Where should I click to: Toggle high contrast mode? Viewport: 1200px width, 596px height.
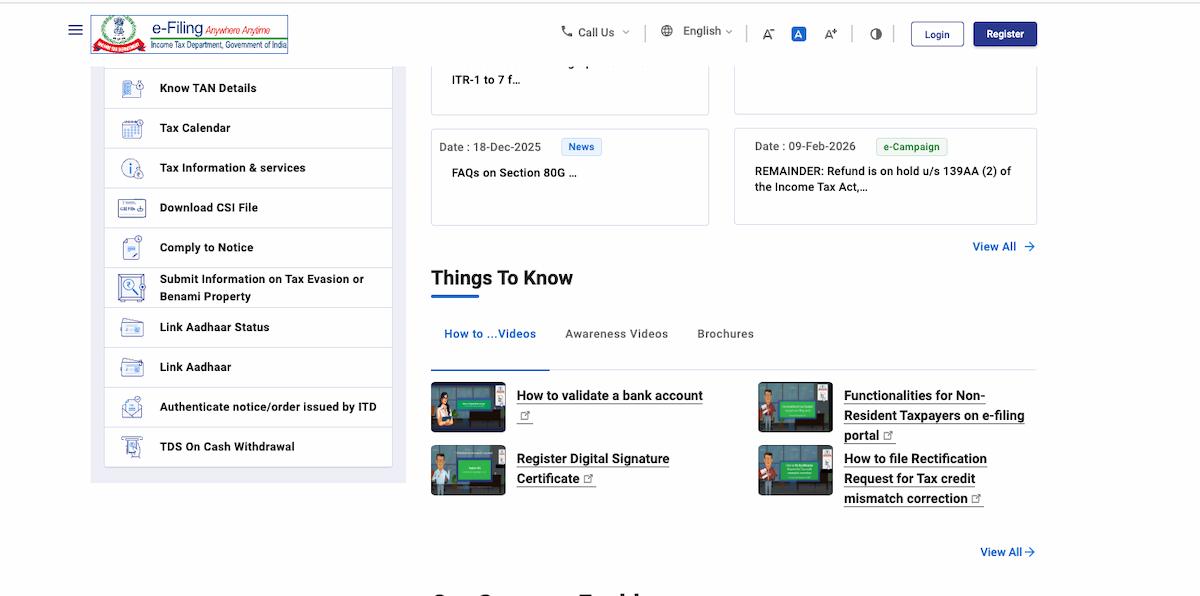[876, 34]
